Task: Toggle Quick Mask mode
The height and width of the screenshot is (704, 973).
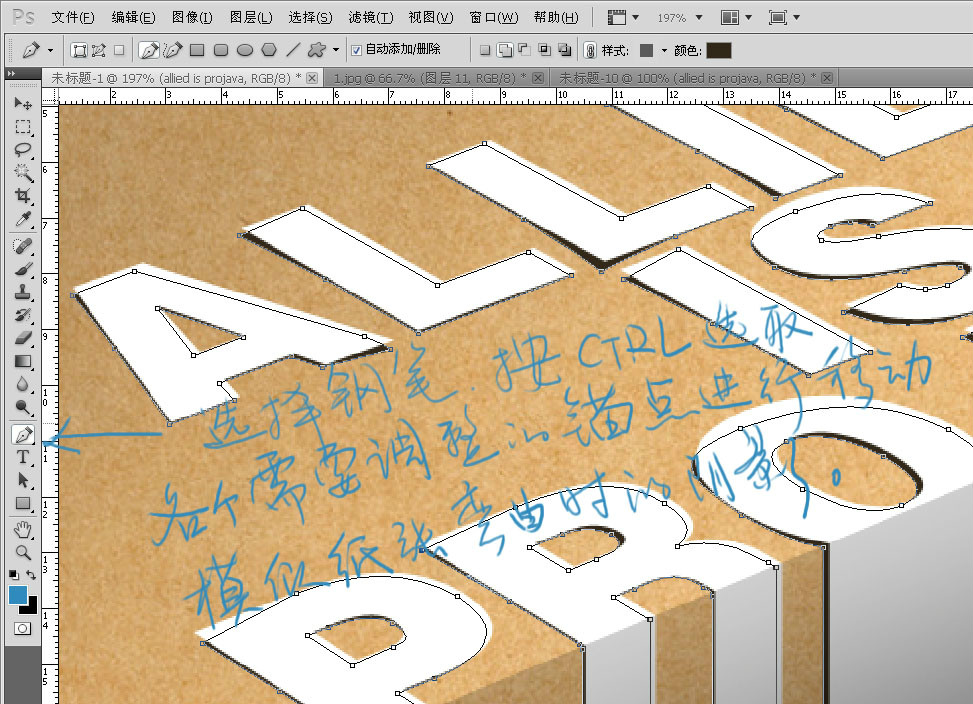Action: click(x=23, y=628)
